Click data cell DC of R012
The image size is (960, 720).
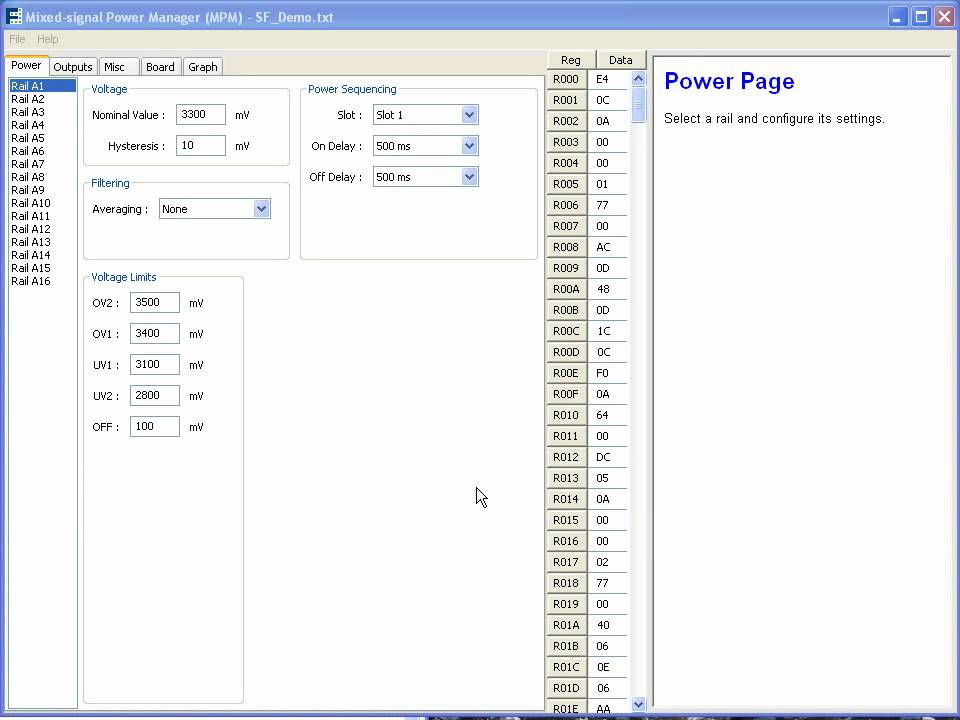(x=607, y=457)
